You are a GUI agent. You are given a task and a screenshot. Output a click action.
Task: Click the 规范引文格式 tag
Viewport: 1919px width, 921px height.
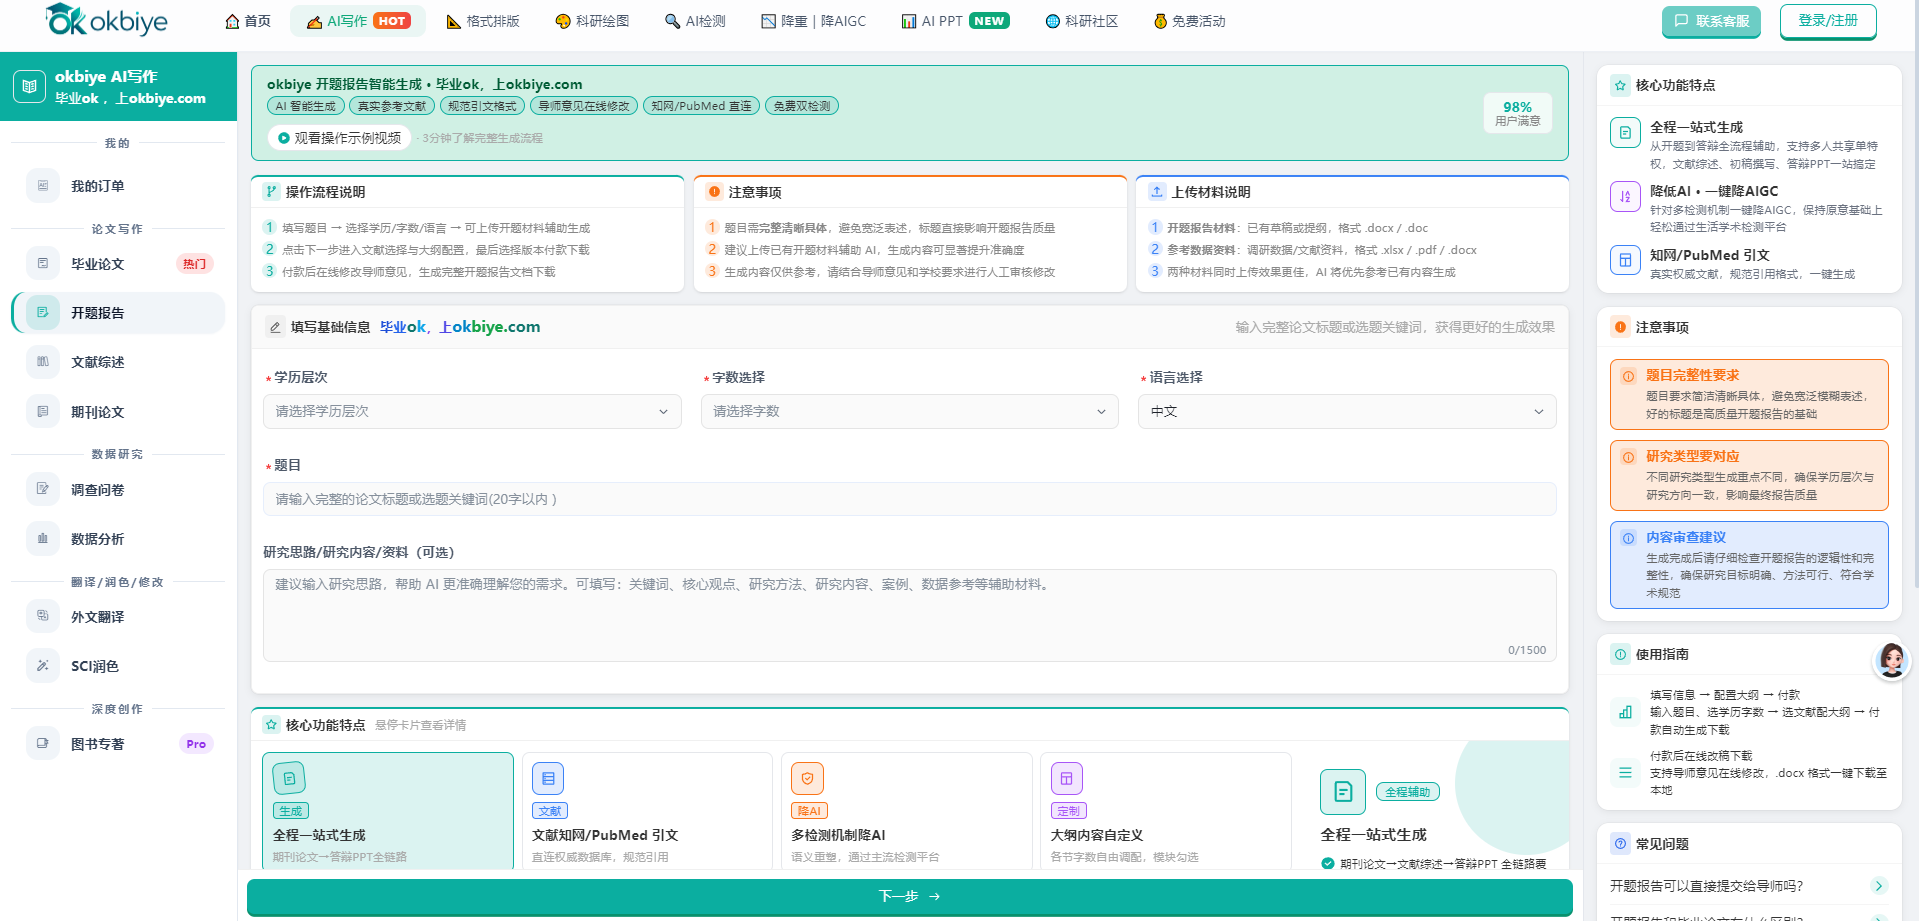(x=482, y=106)
